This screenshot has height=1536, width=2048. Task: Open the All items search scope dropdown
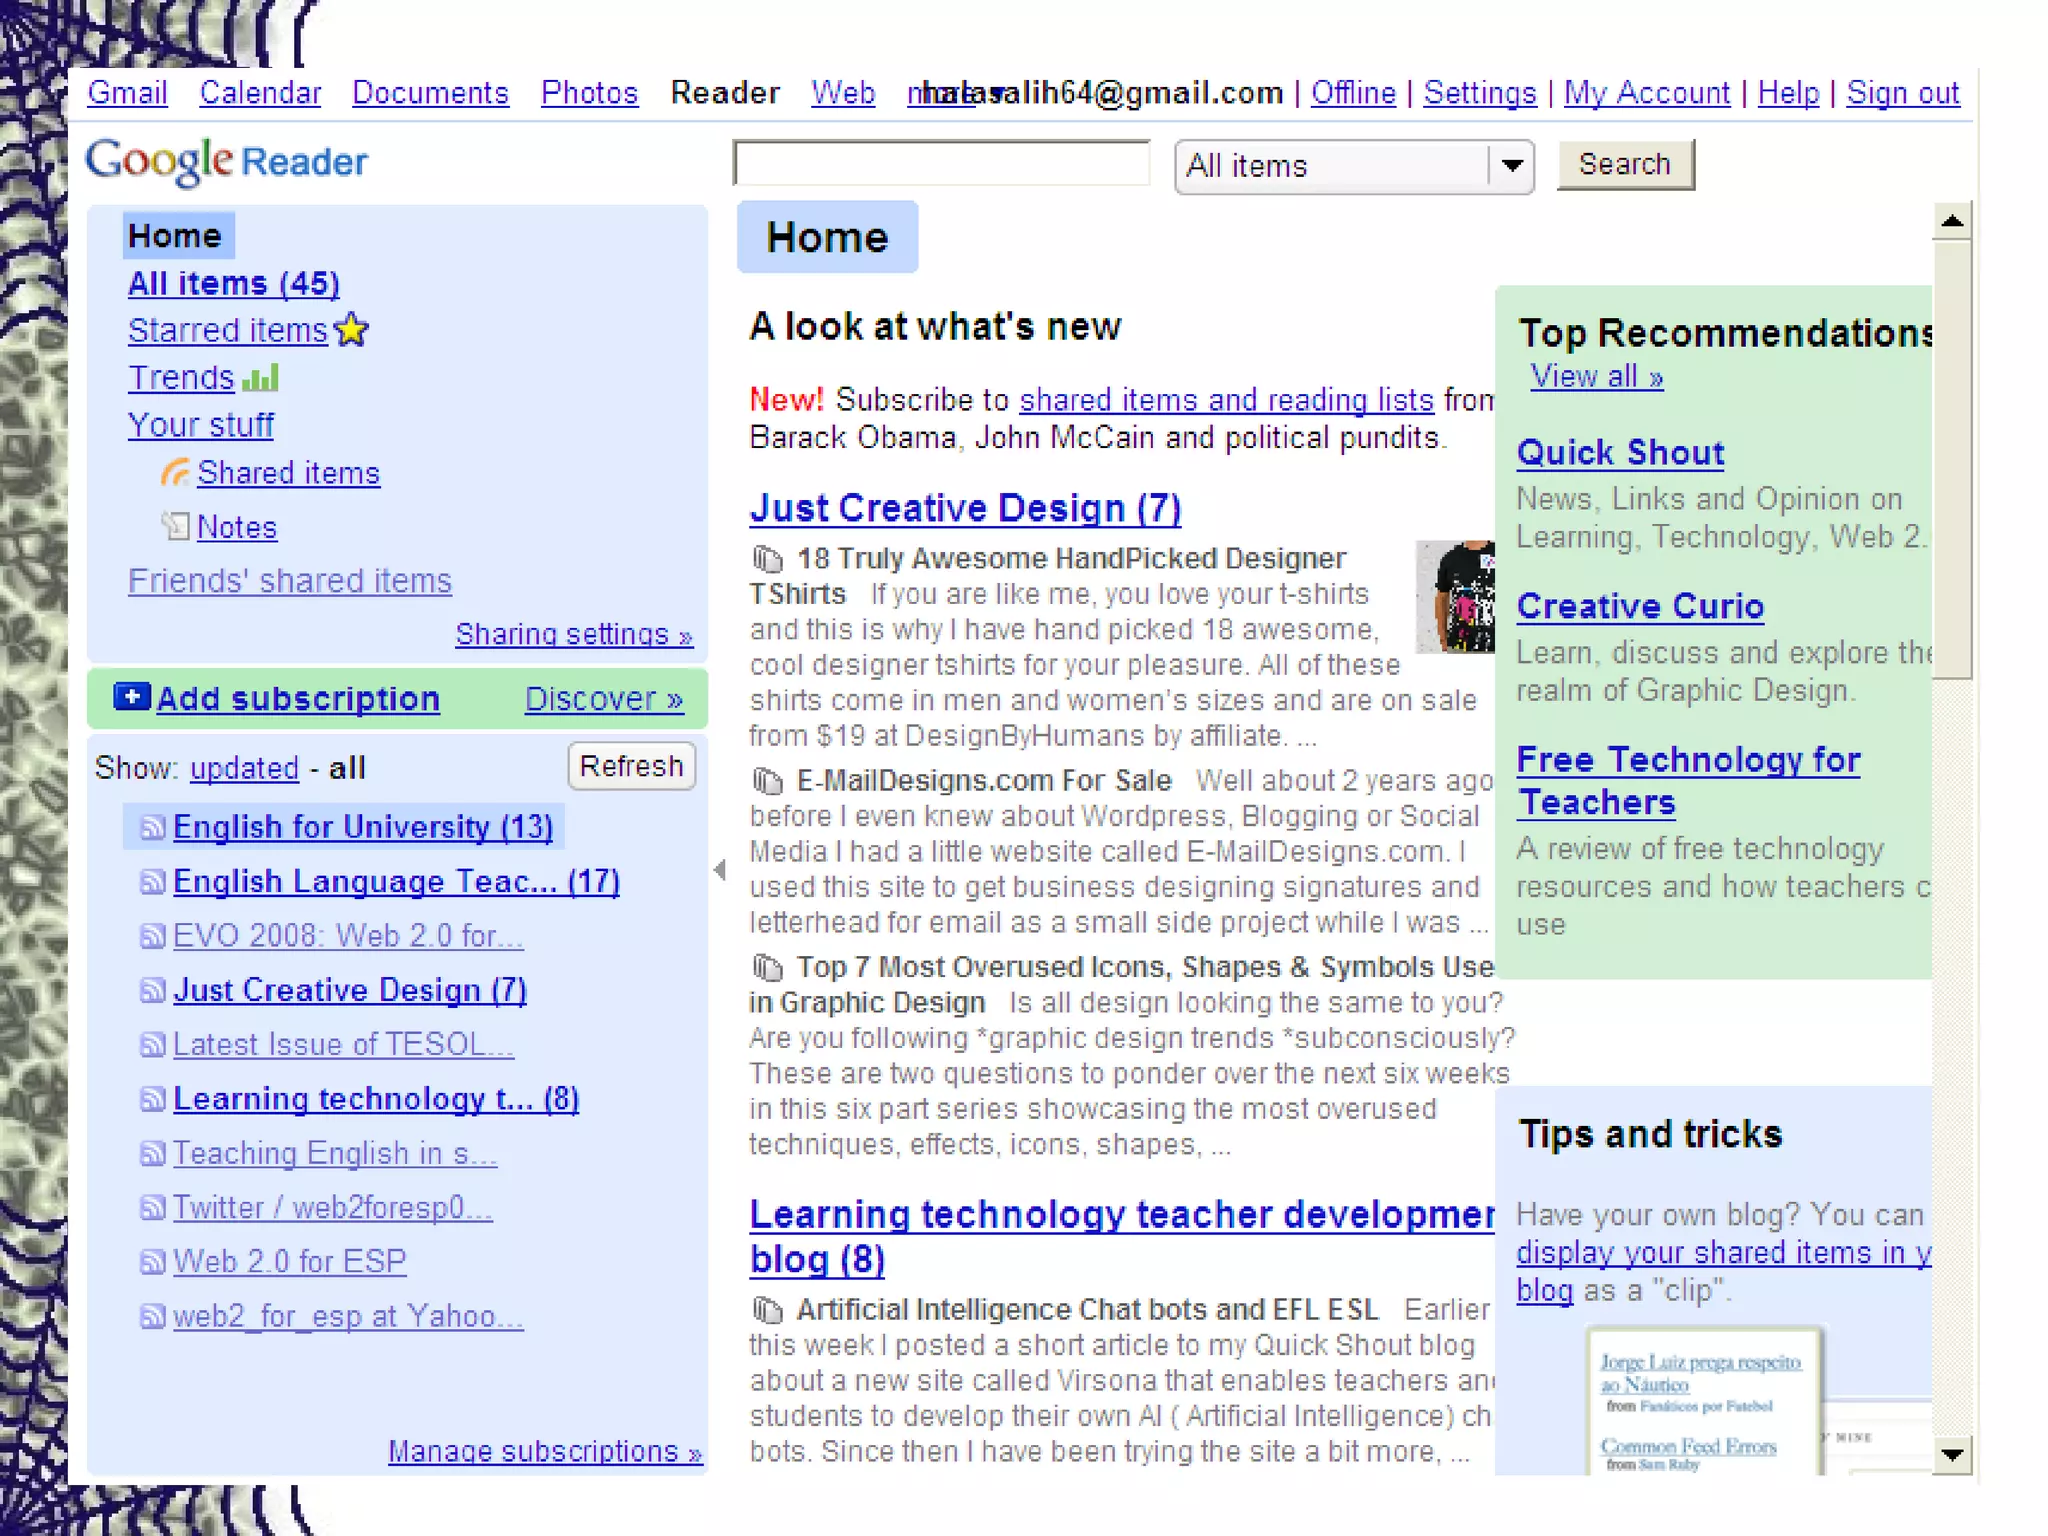click(1354, 166)
